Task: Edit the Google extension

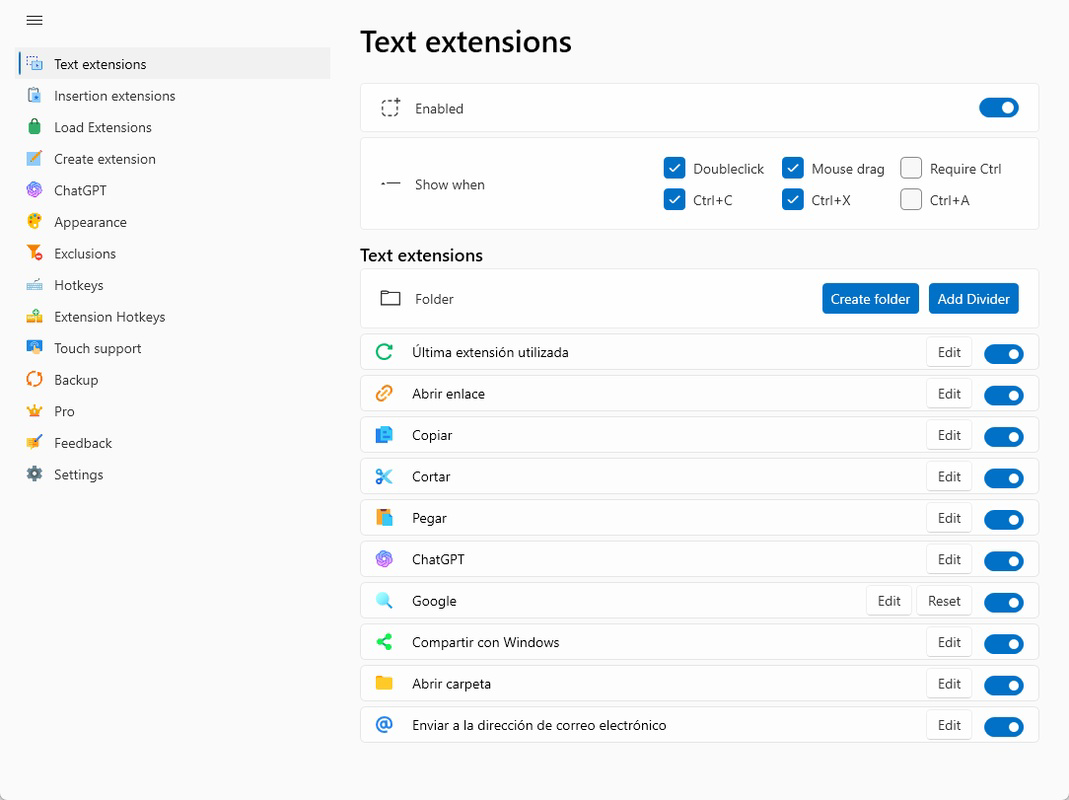Action: pos(889,601)
